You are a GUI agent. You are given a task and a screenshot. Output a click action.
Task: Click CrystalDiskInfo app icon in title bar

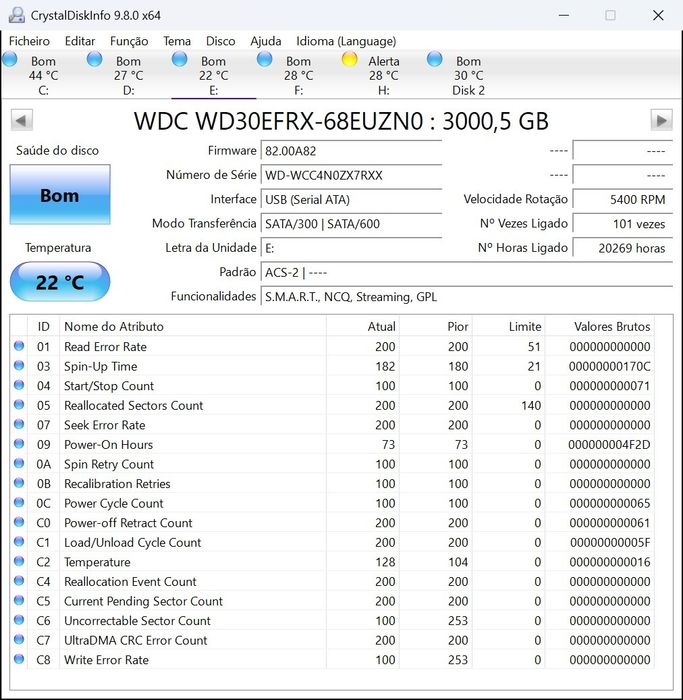coord(17,15)
